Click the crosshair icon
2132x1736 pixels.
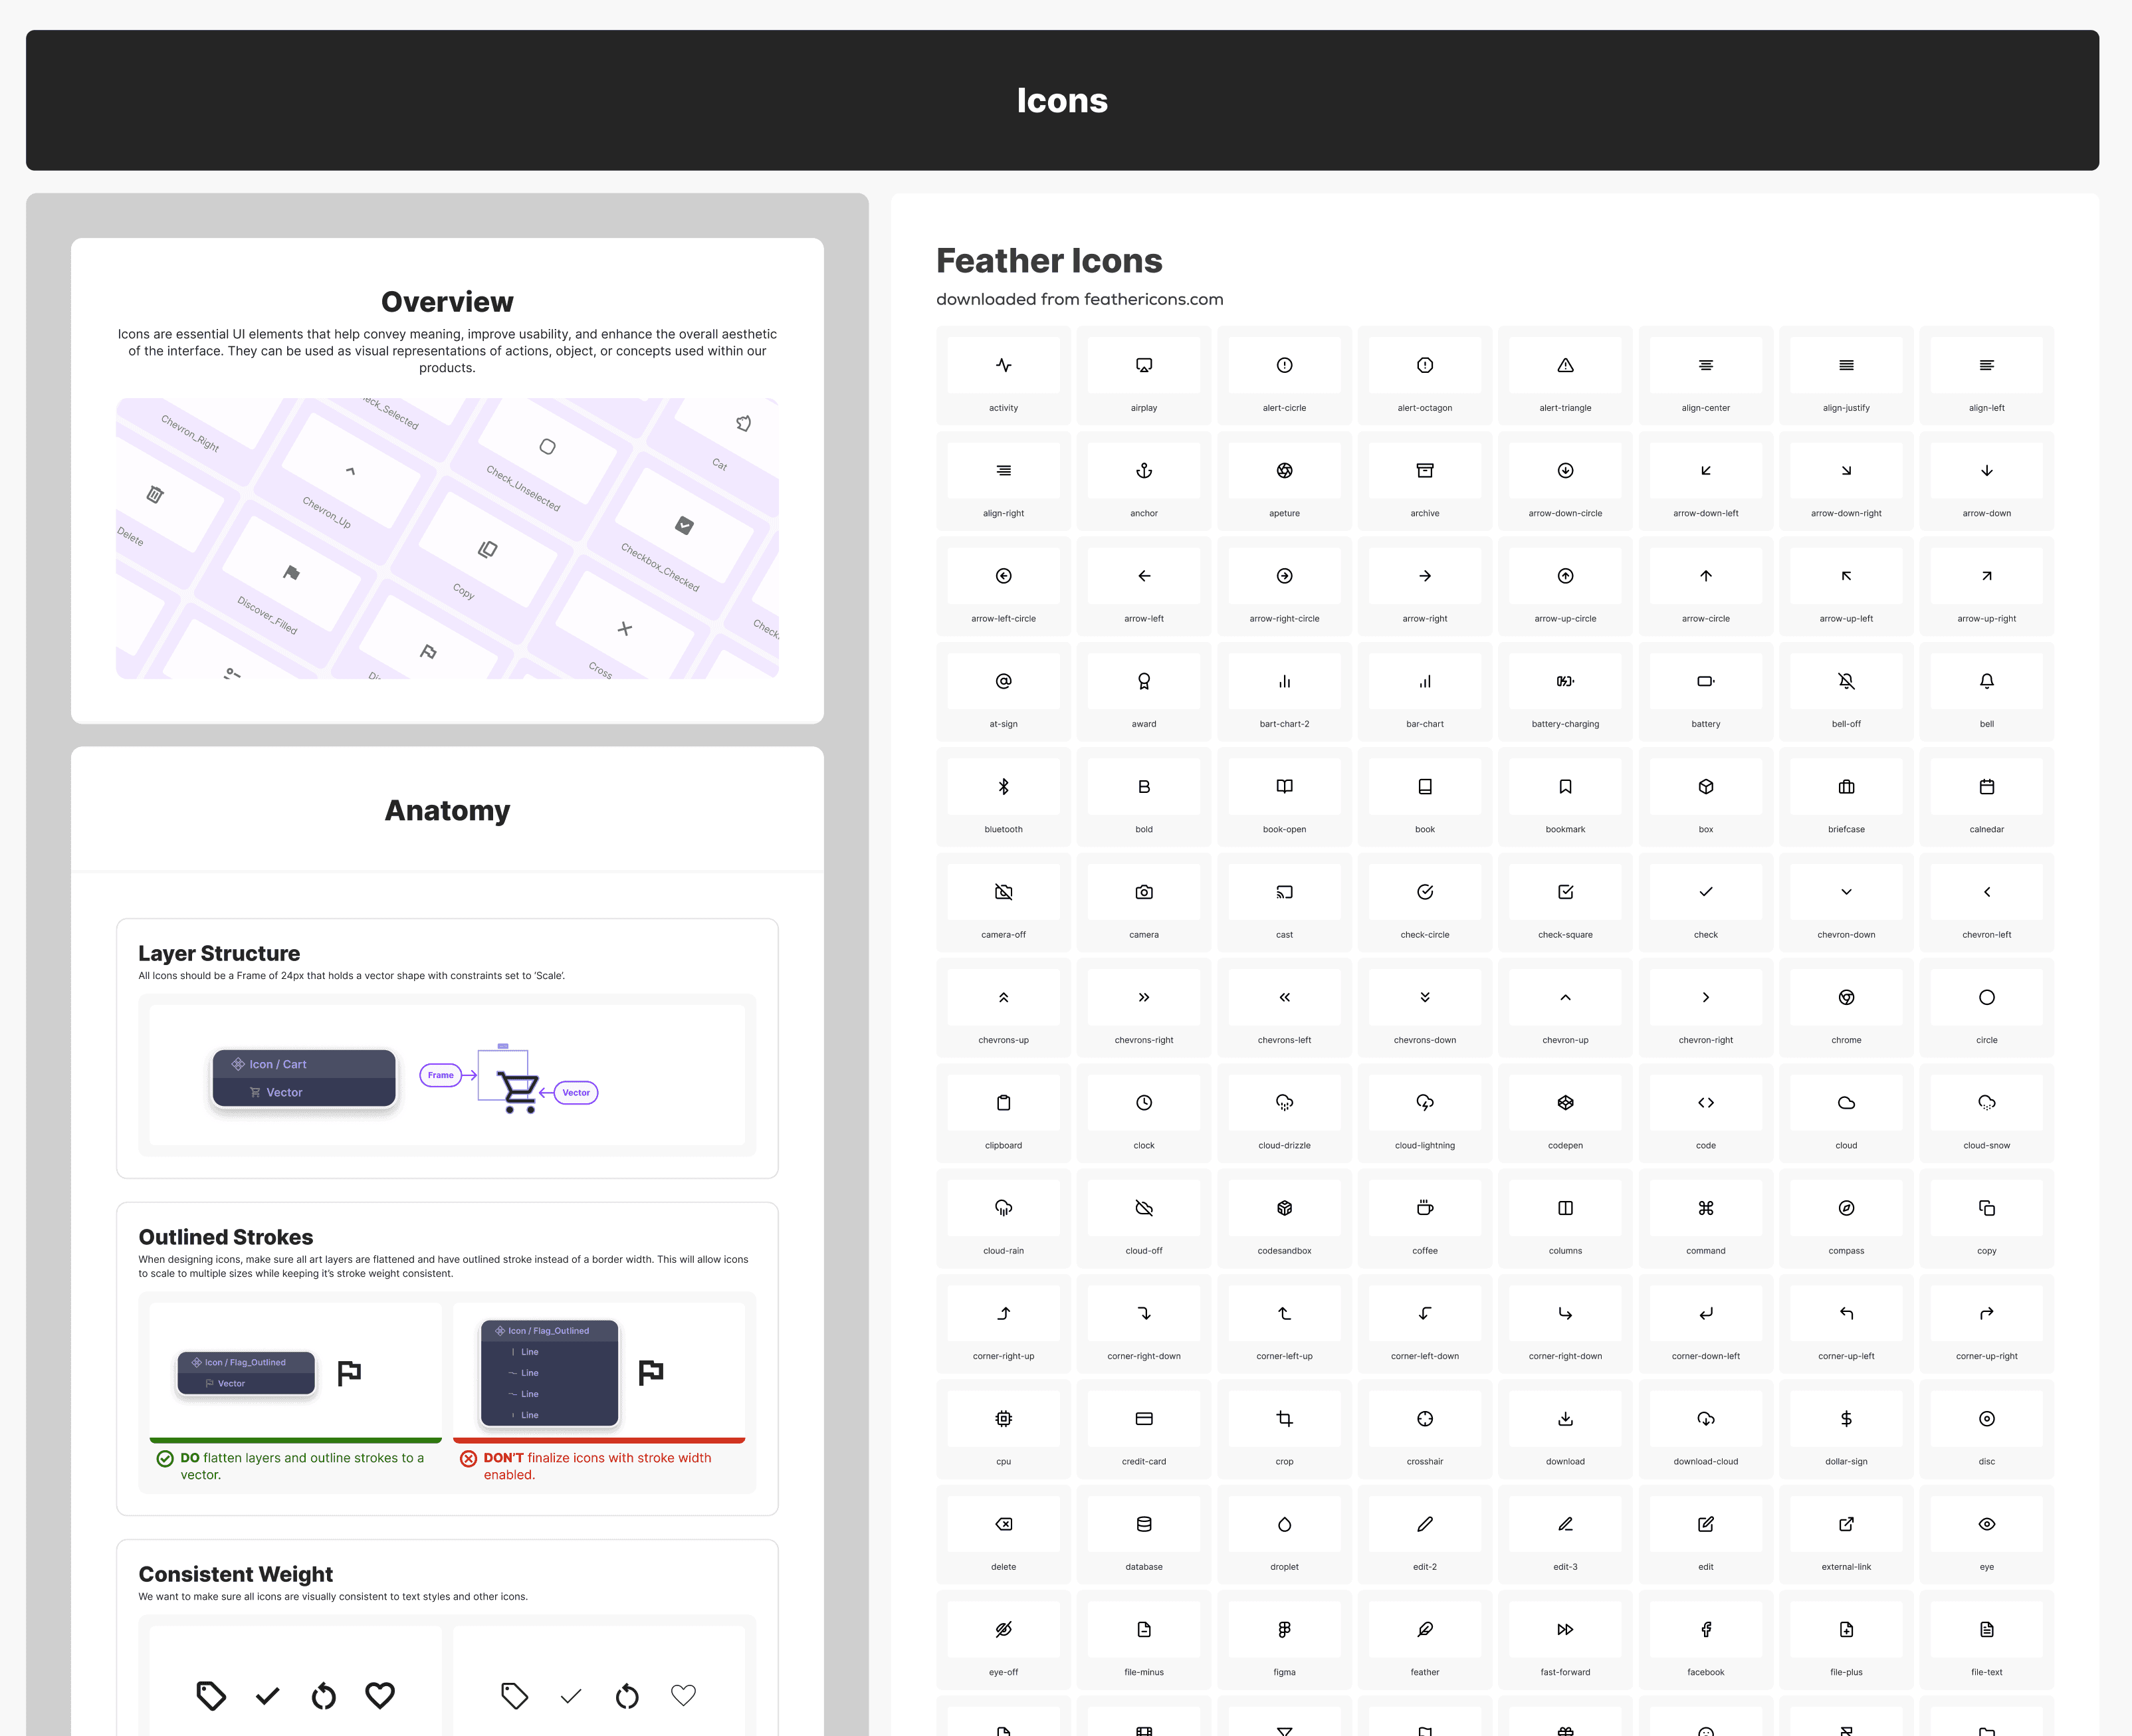coord(1424,1419)
